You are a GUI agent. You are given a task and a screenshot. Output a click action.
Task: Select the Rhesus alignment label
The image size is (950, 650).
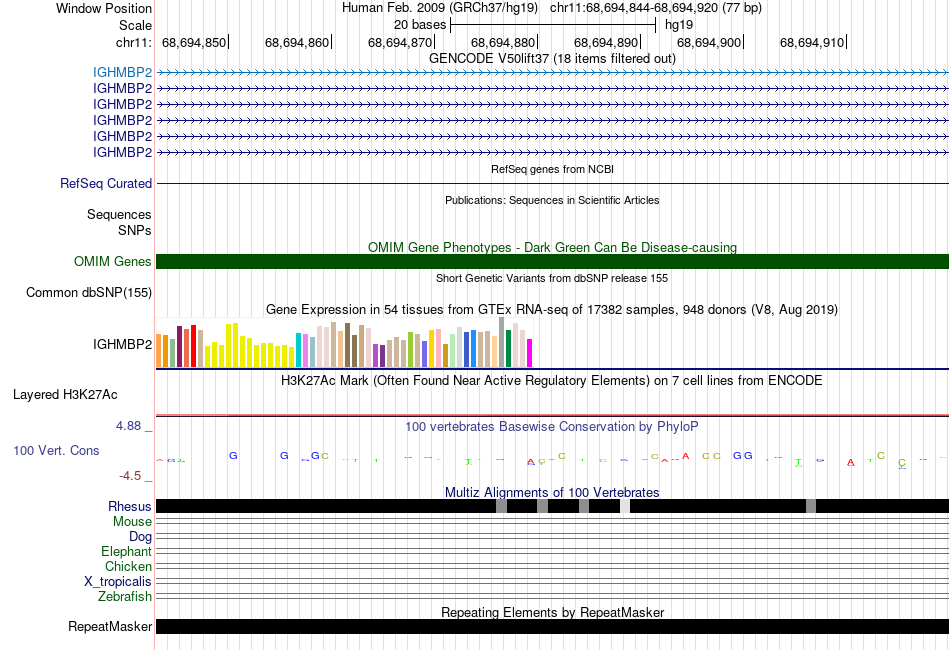[130, 506]
